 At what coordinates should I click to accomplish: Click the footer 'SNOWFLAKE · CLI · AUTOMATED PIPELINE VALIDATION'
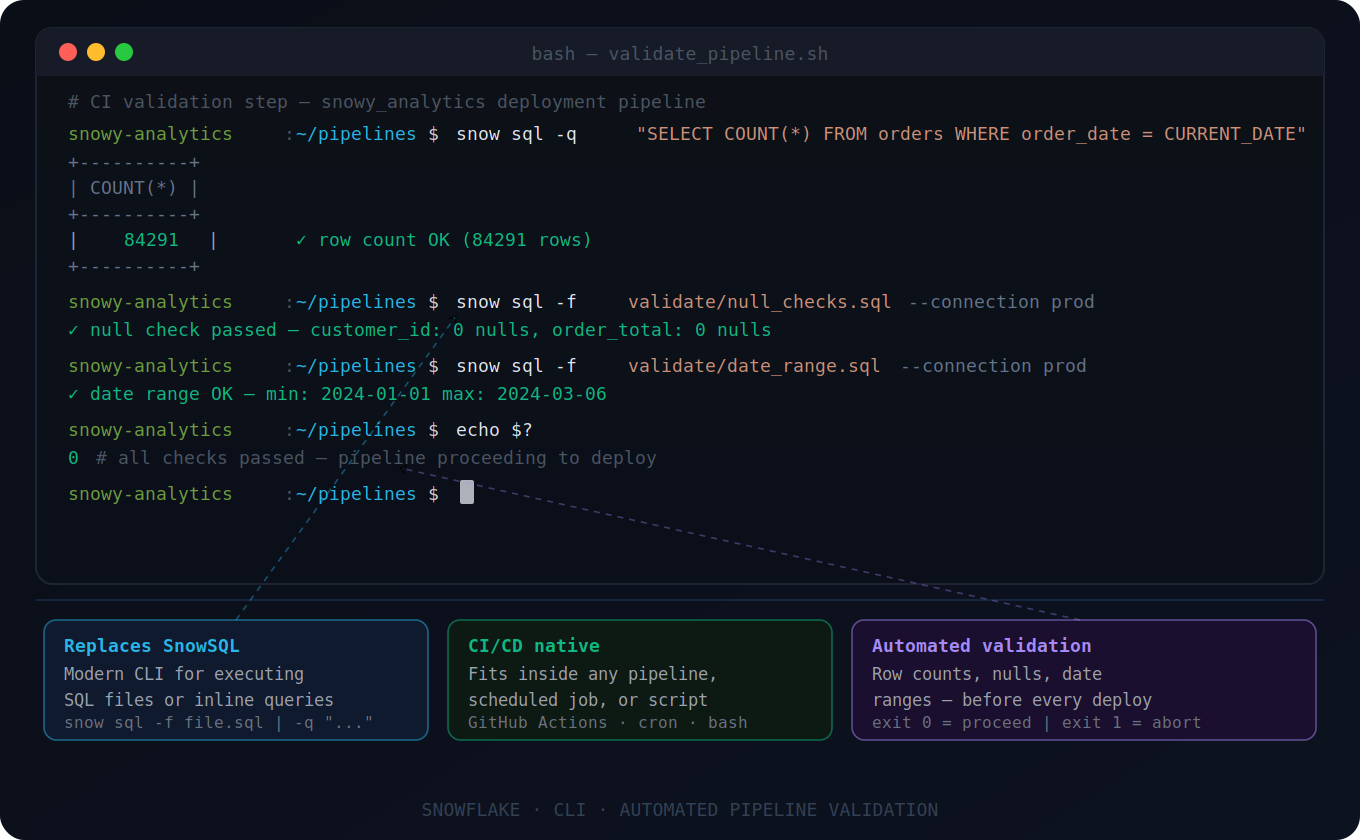pyautogui.click(x=680, y=810)
